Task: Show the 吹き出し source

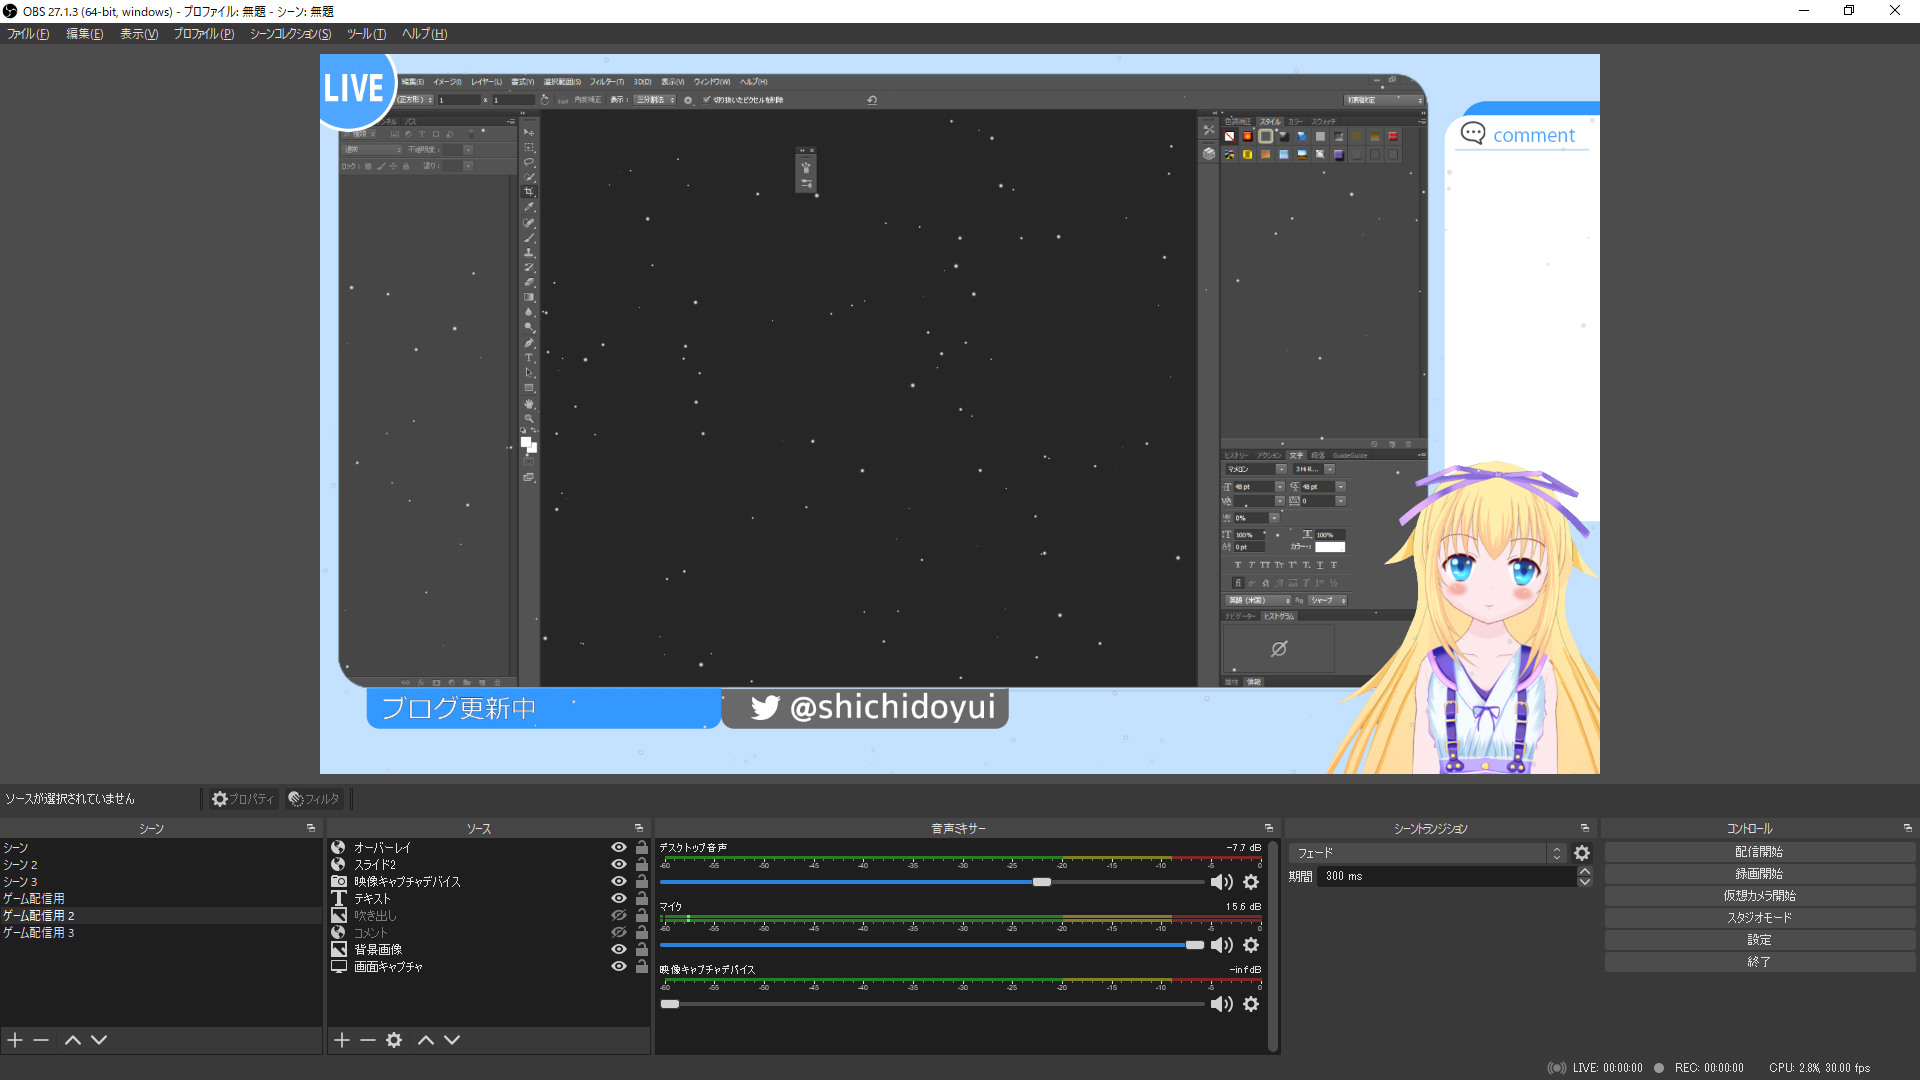Action: tap(619, 915)
